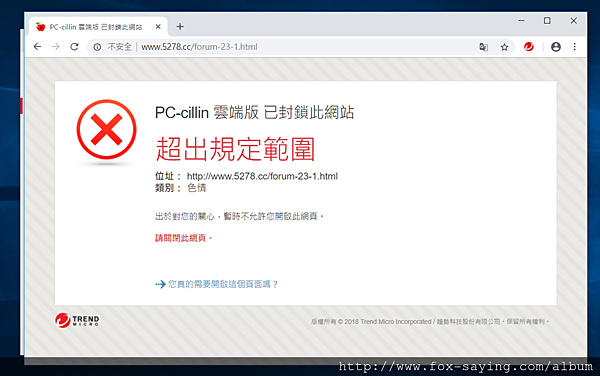Open site info via the 不安全 indicator
Image resolution: width=600 pixels, height=376 pixels.
tap(112, 47)
